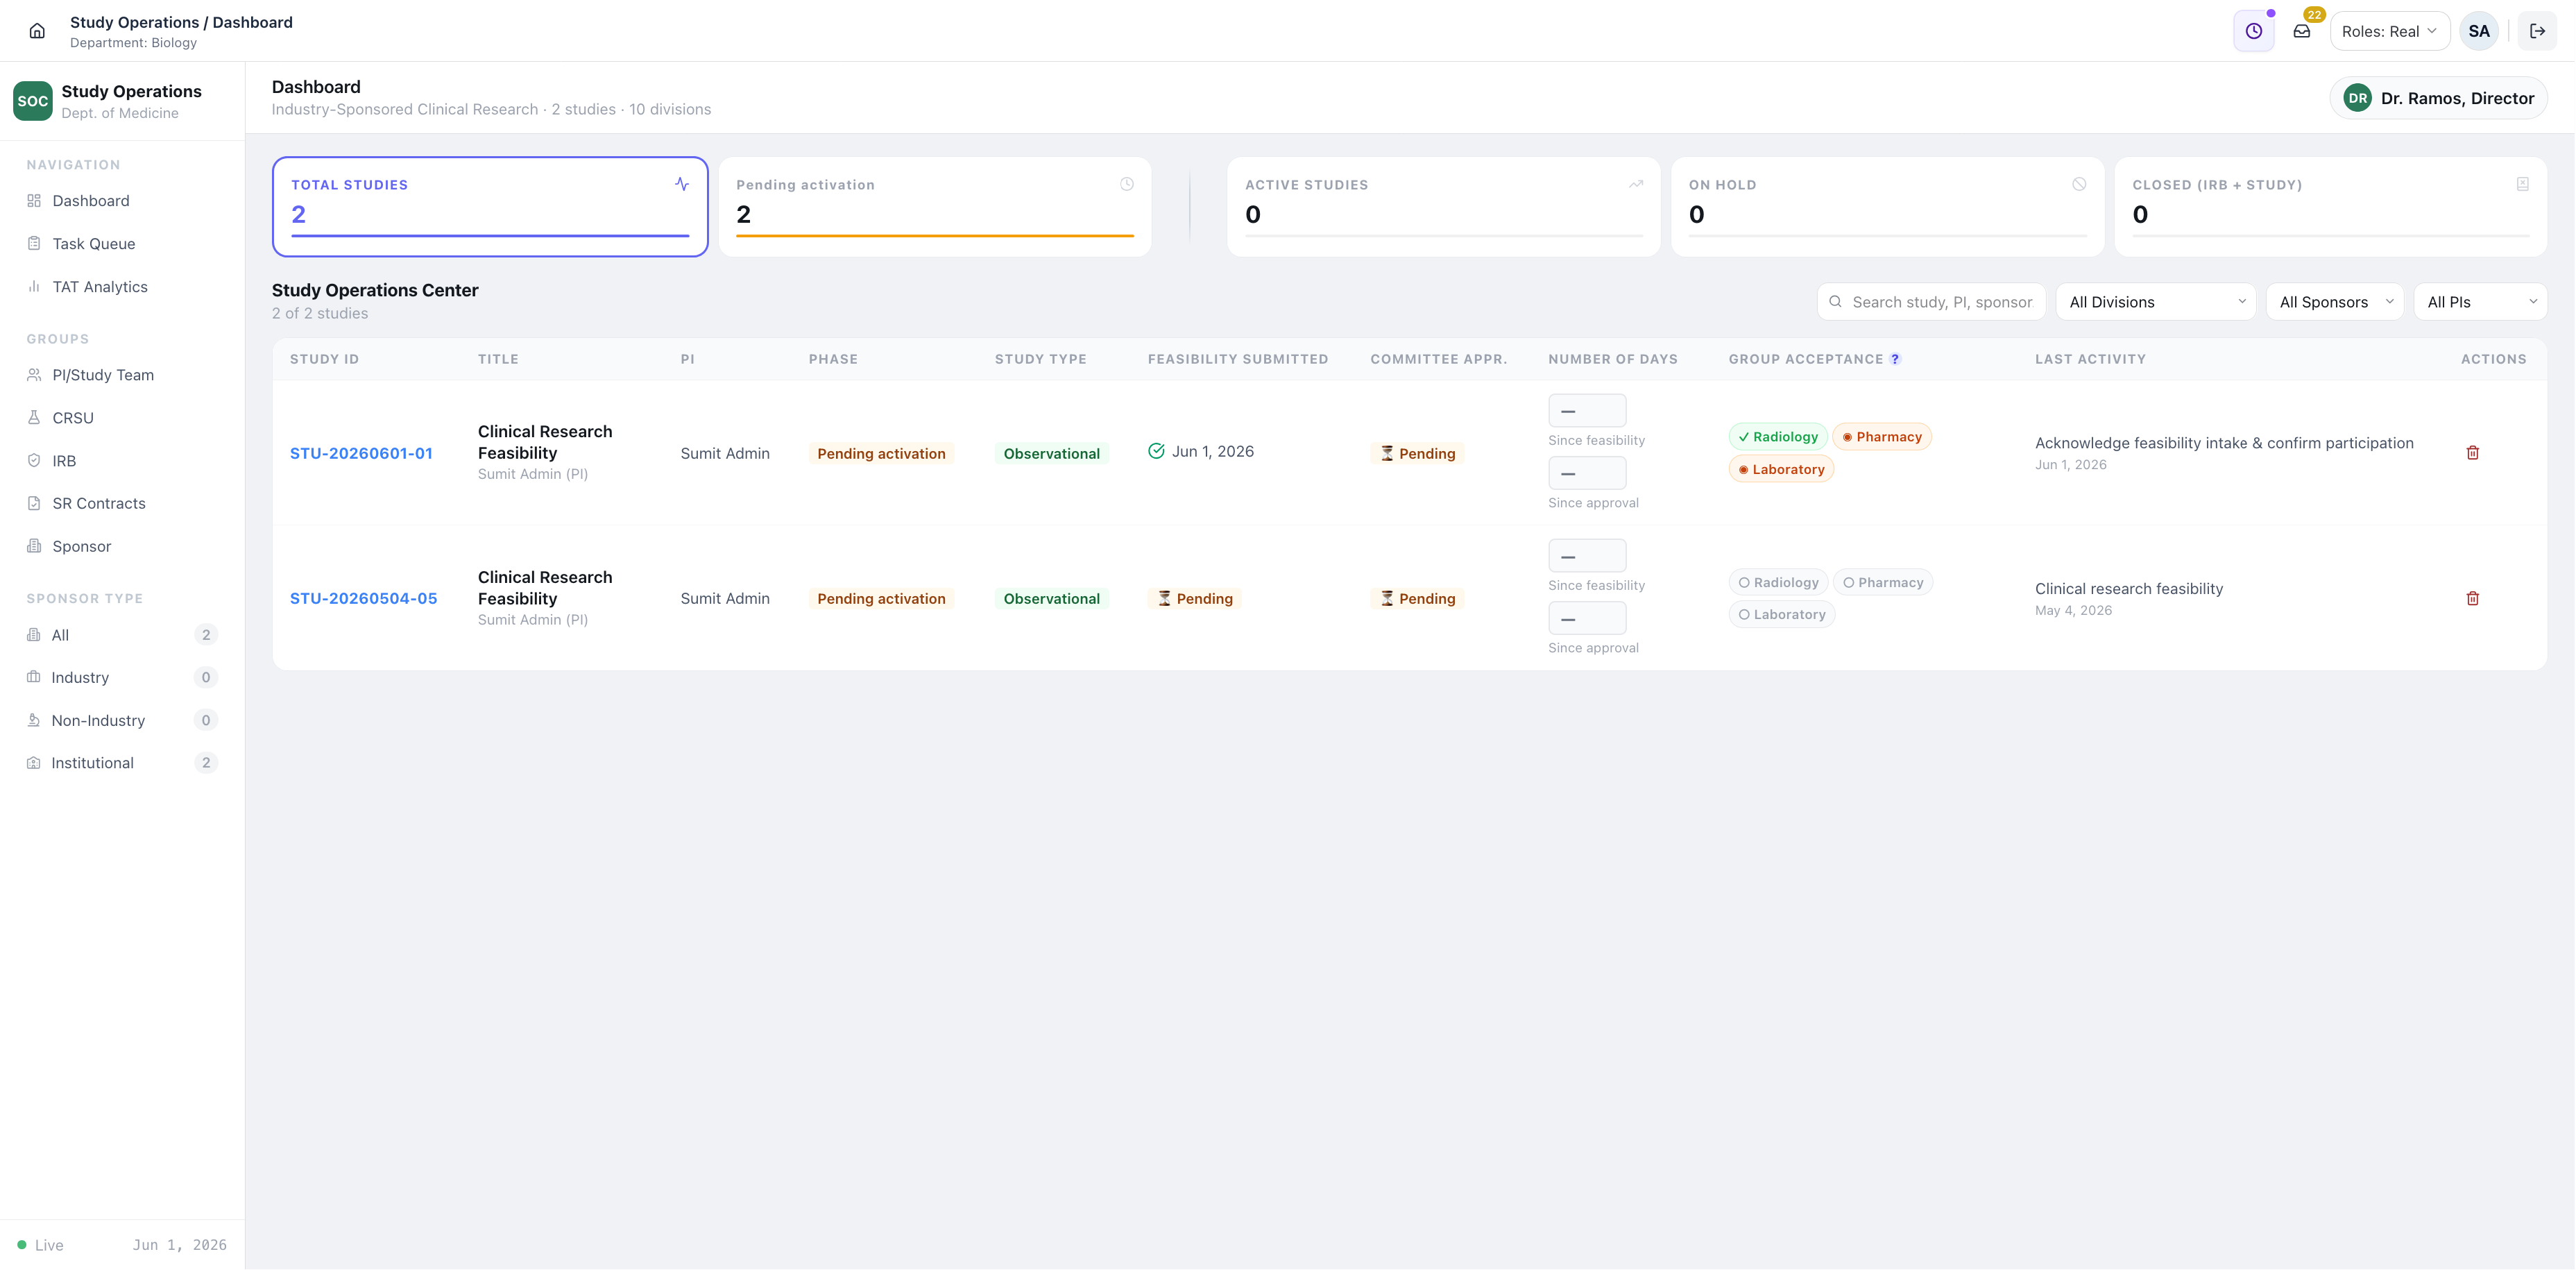Select the Closed (IRB + Study) card
Image resolution: width=2576 pixels, height=1270 pixels.
(2331, 206)
